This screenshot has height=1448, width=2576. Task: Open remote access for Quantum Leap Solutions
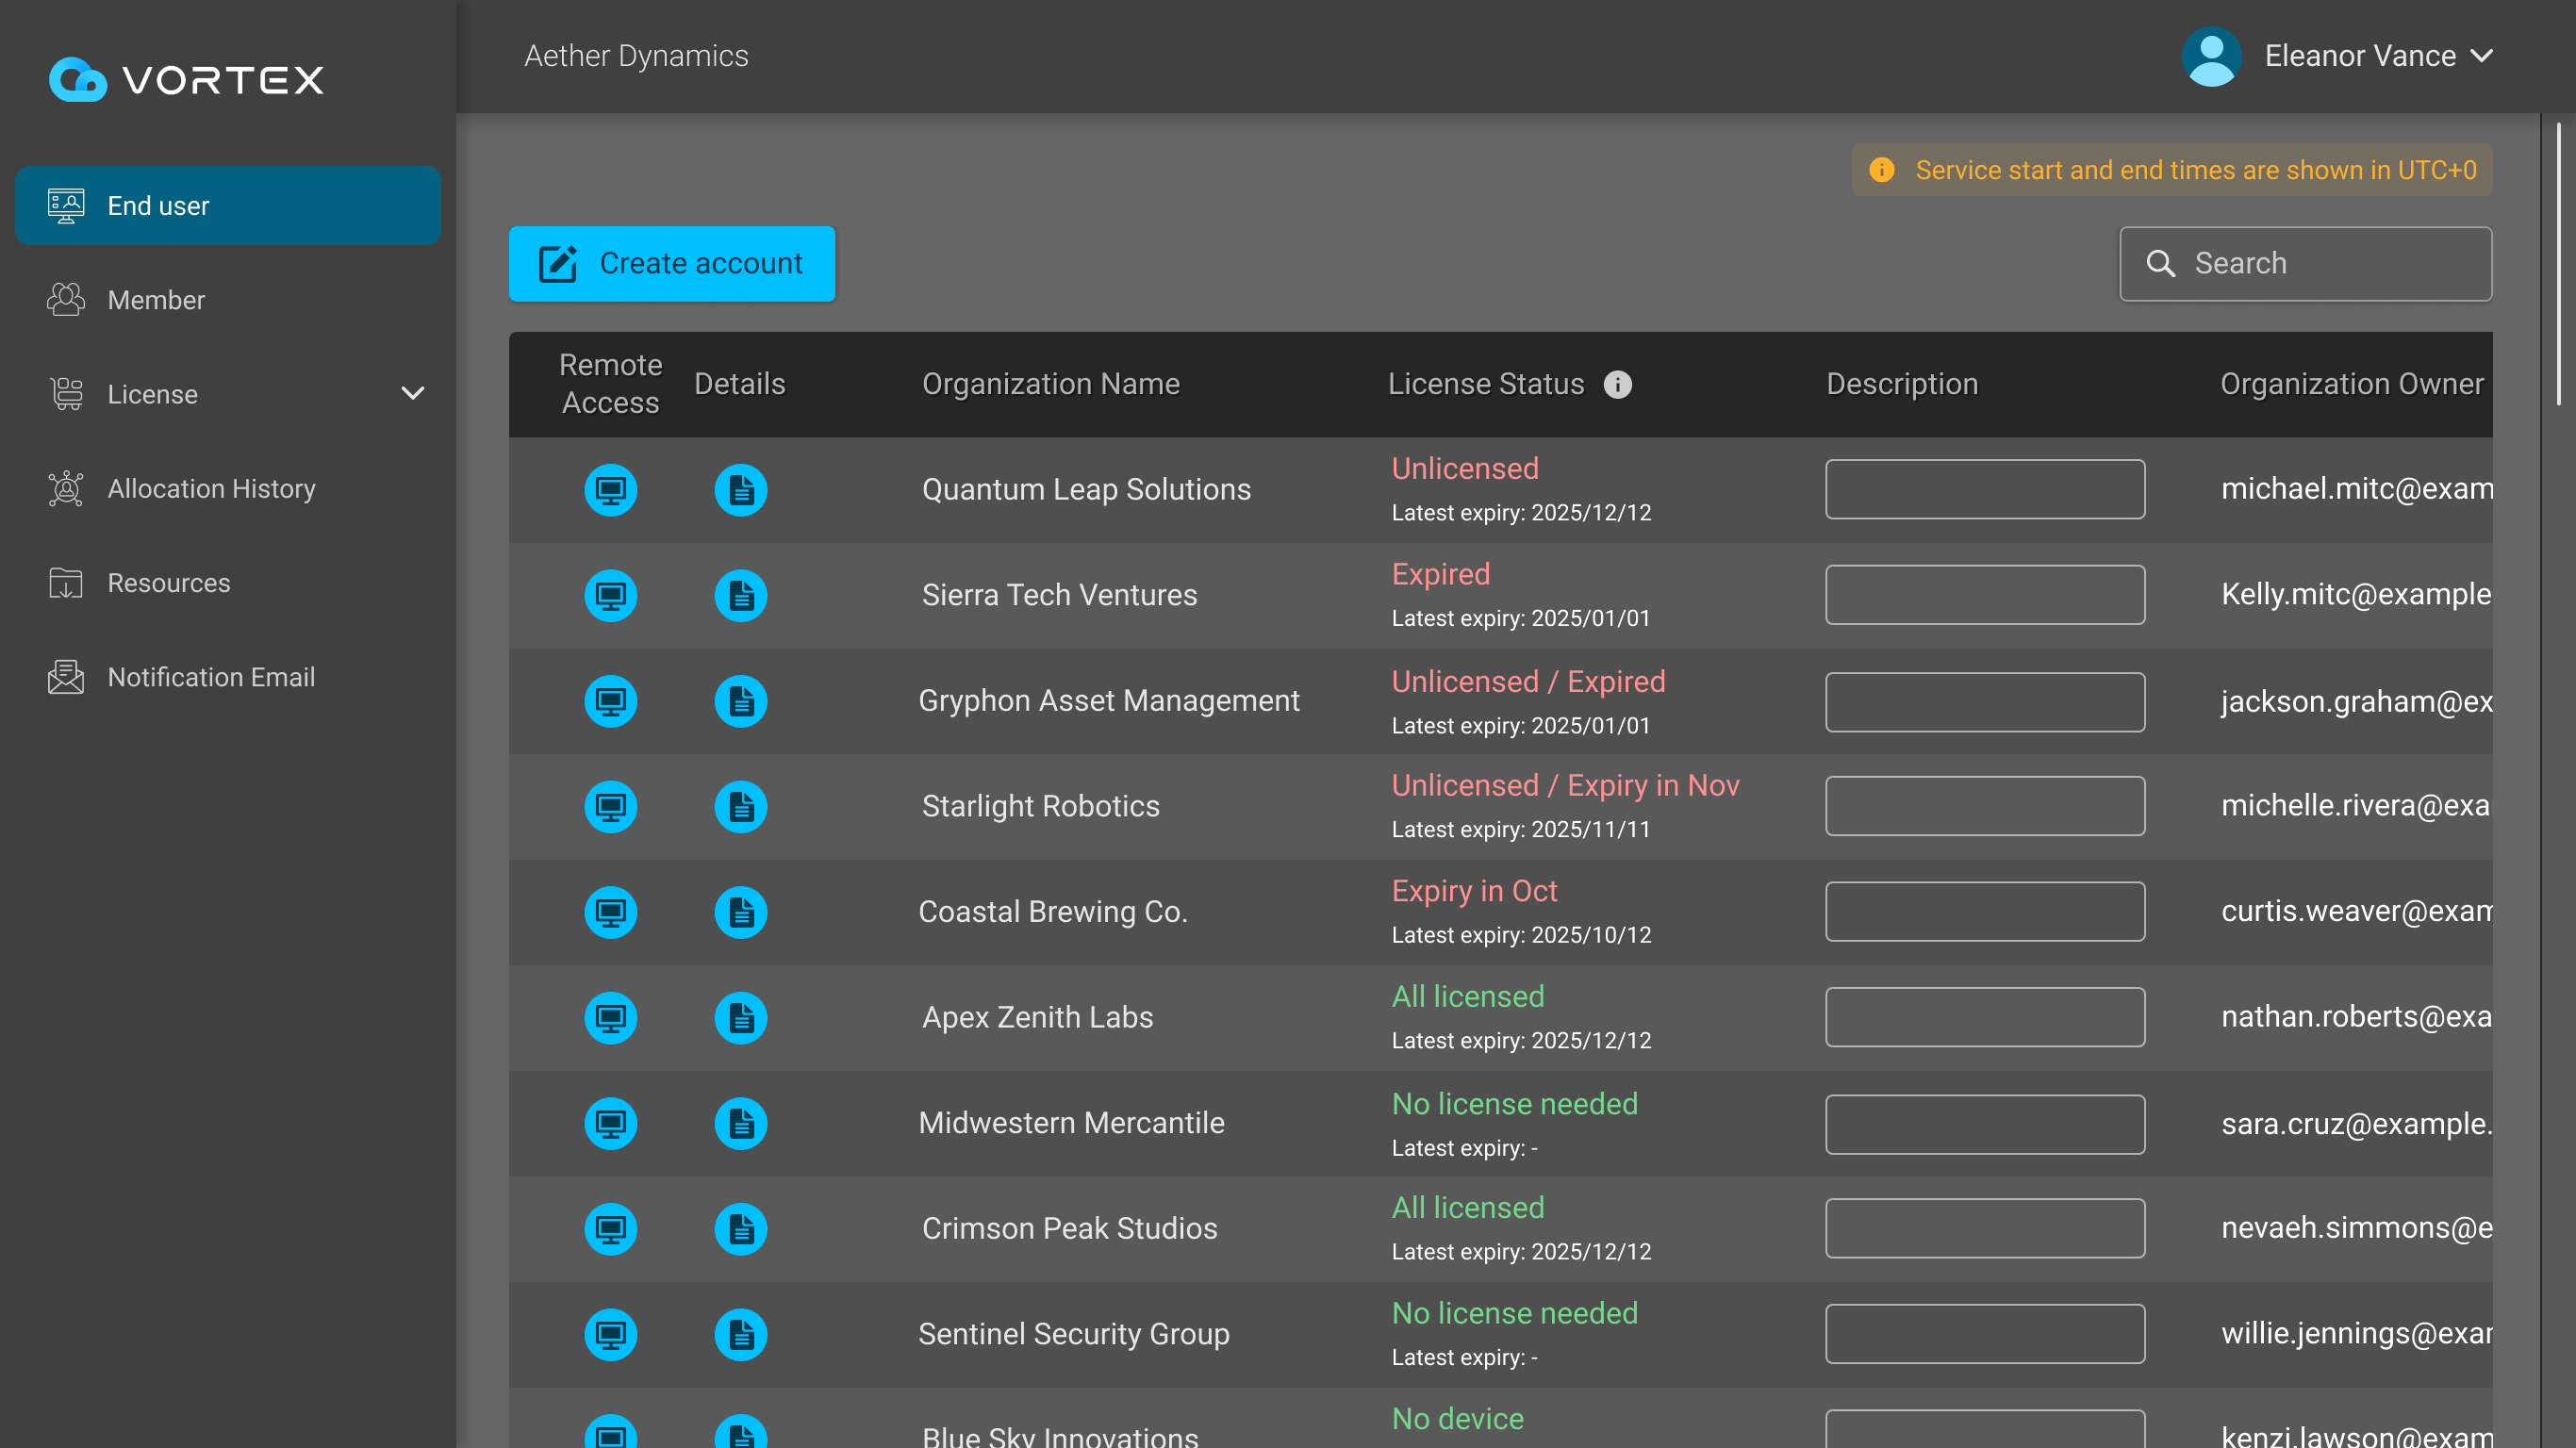(610, 490)
